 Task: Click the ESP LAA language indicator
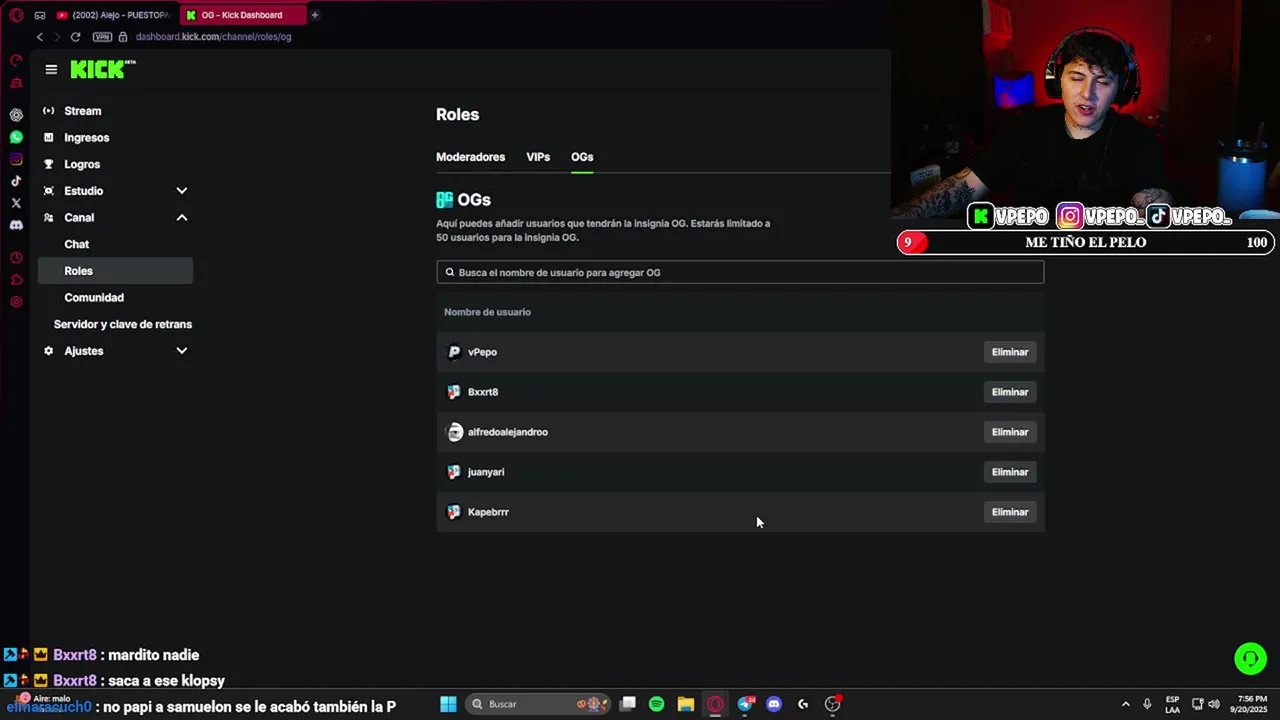[1172, 704]
